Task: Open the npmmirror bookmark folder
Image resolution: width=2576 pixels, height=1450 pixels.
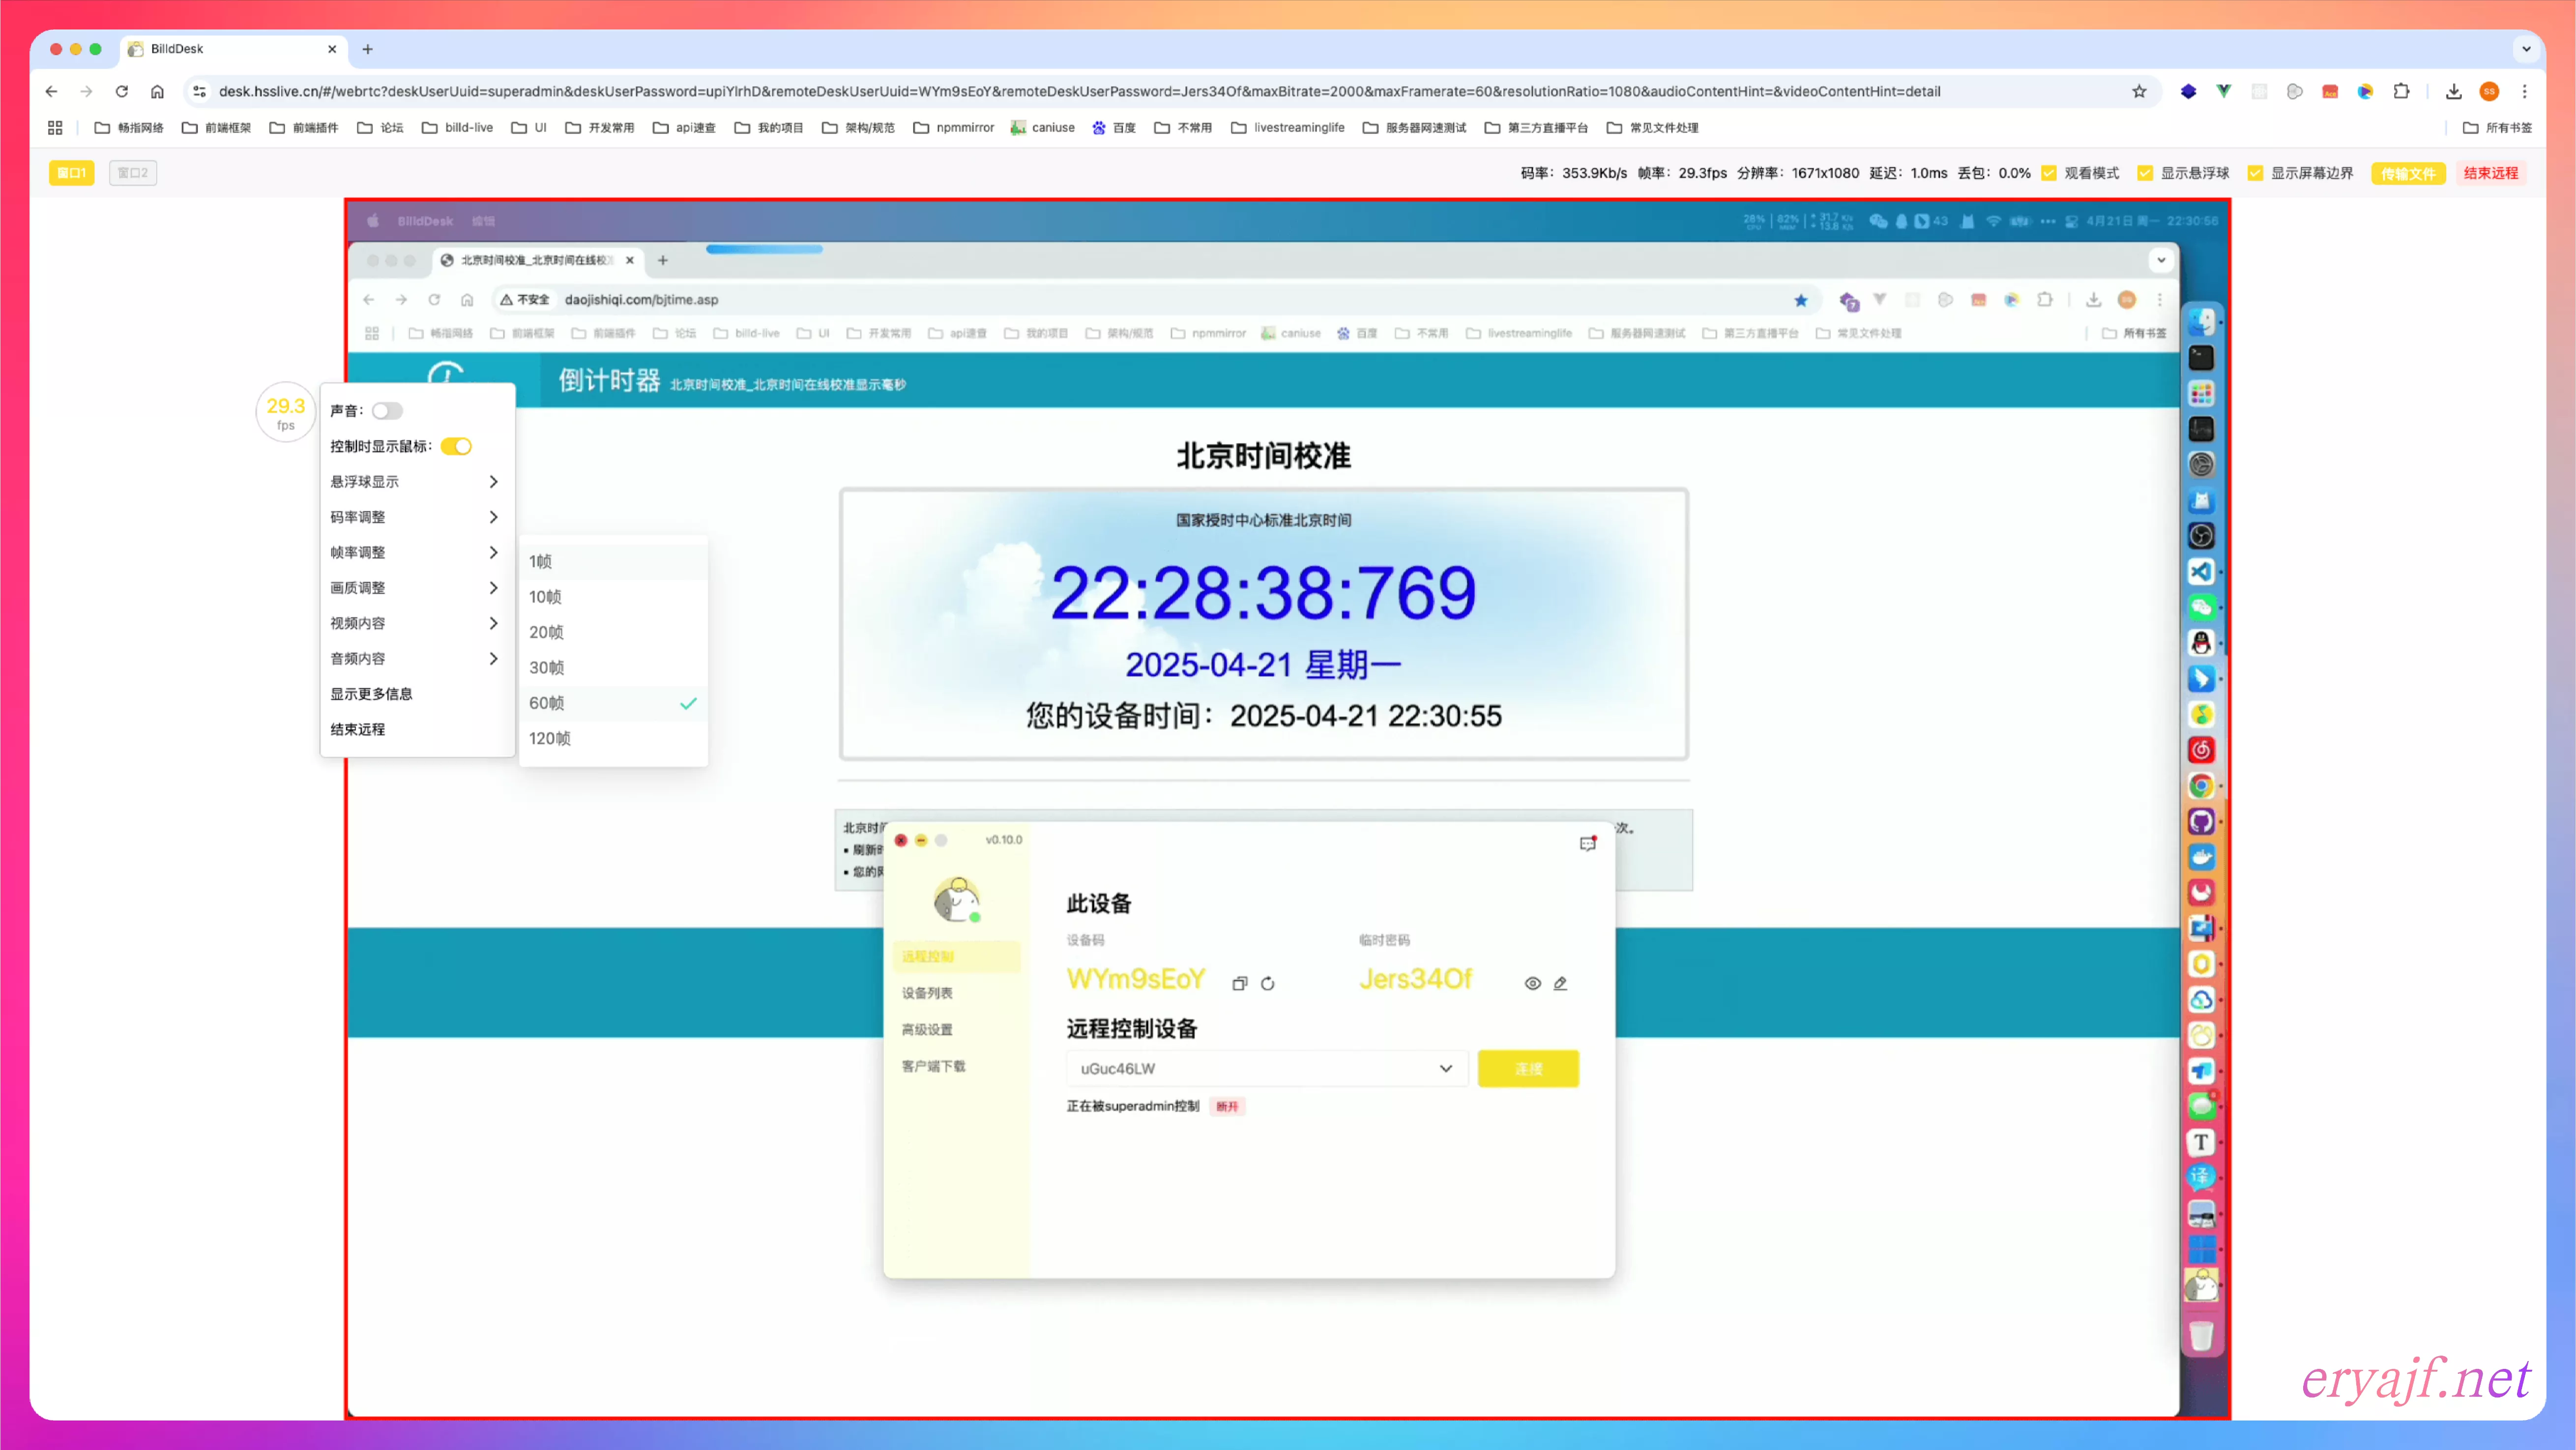Action: point(953,127)
